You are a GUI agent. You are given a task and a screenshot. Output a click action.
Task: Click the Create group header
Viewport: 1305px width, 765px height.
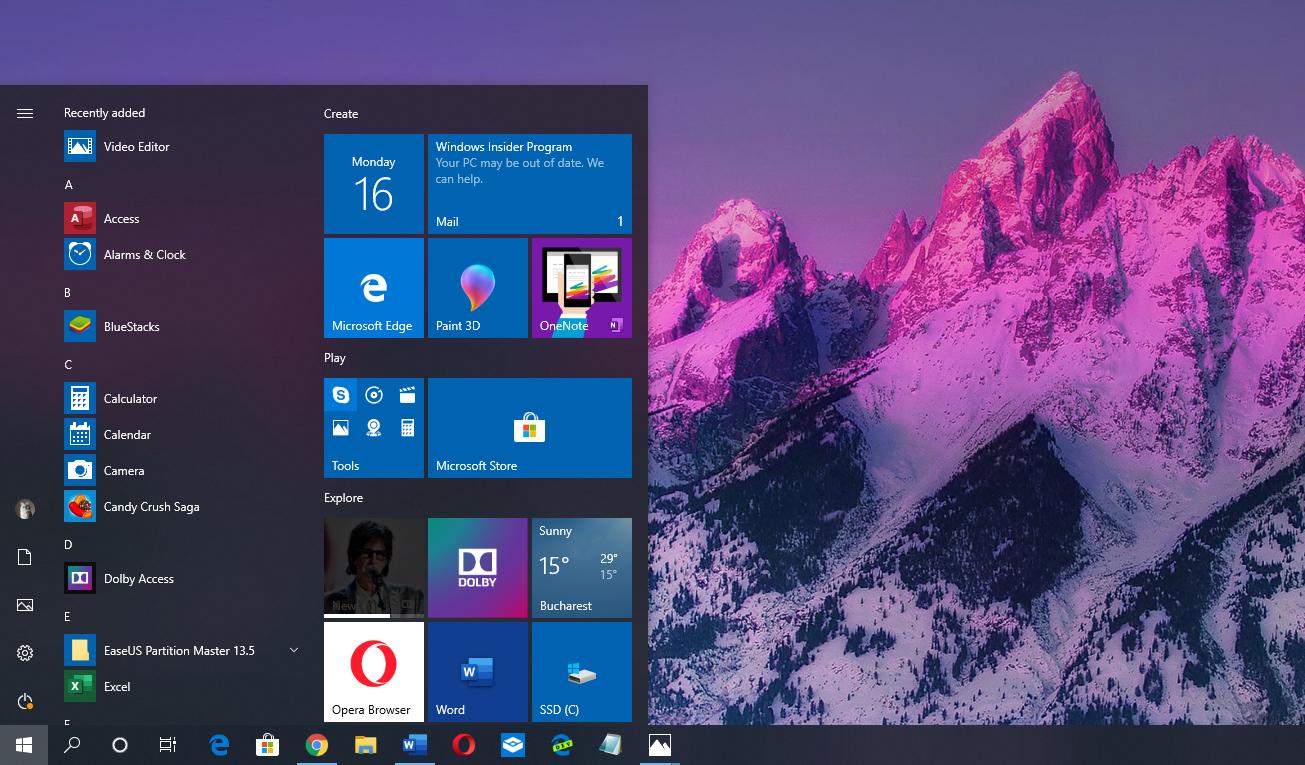341,114
